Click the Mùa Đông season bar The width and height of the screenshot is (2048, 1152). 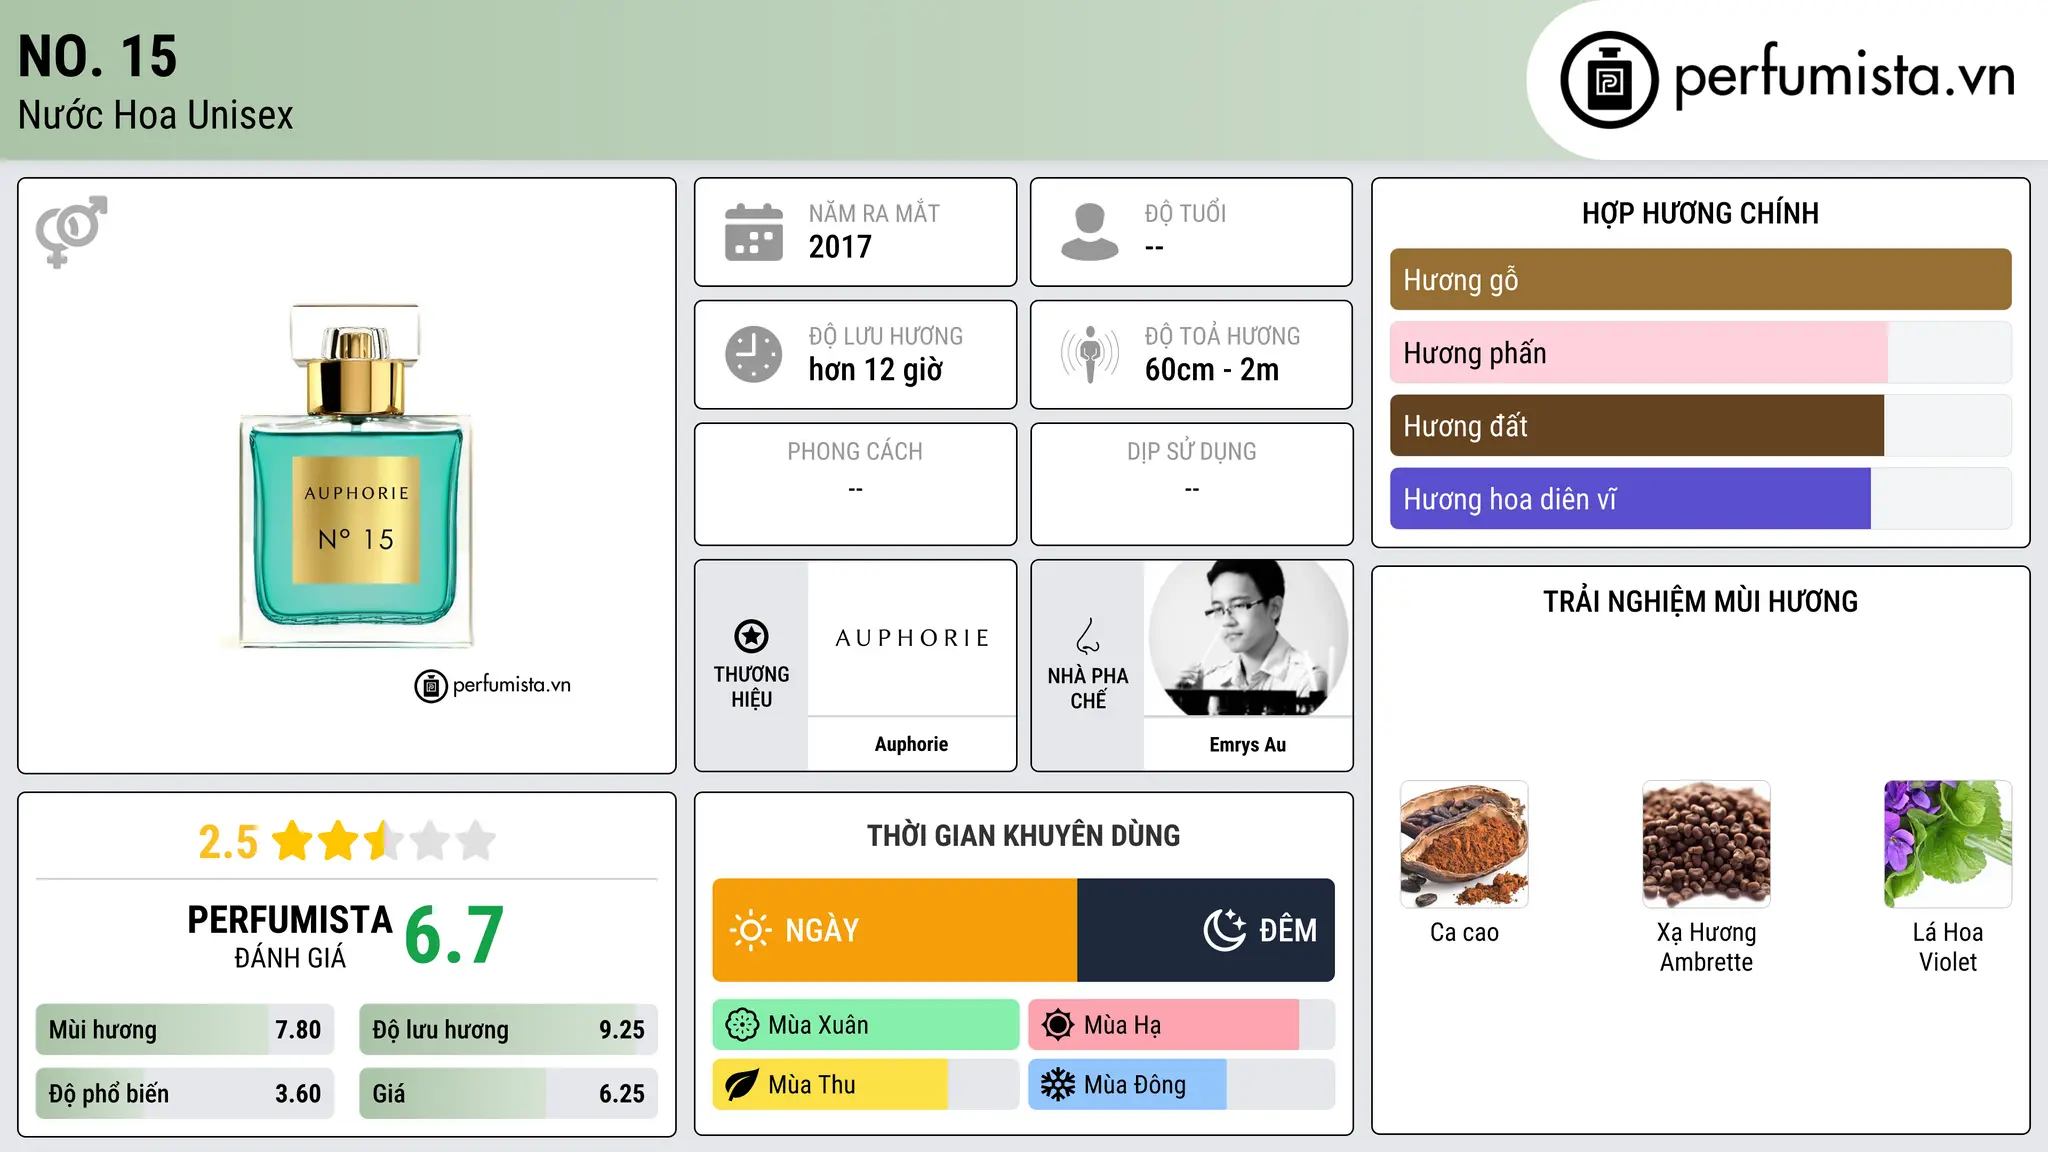1182,1085
